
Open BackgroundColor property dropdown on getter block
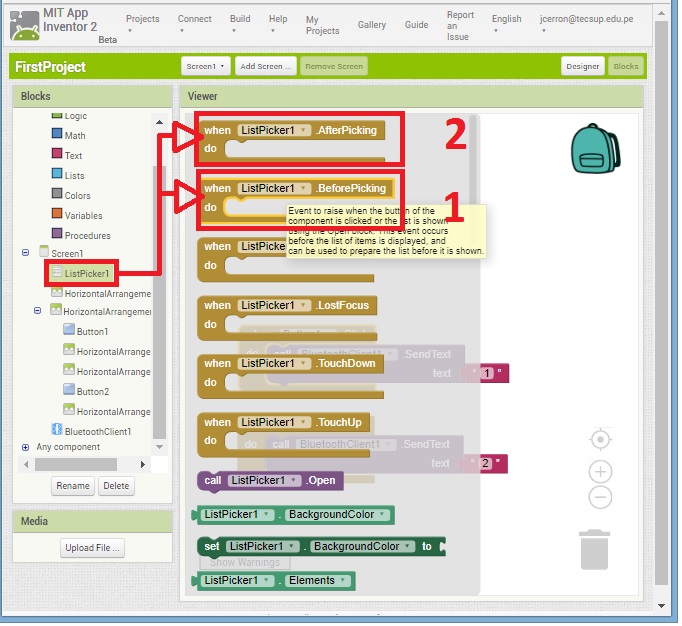click(x=337, y=515)
